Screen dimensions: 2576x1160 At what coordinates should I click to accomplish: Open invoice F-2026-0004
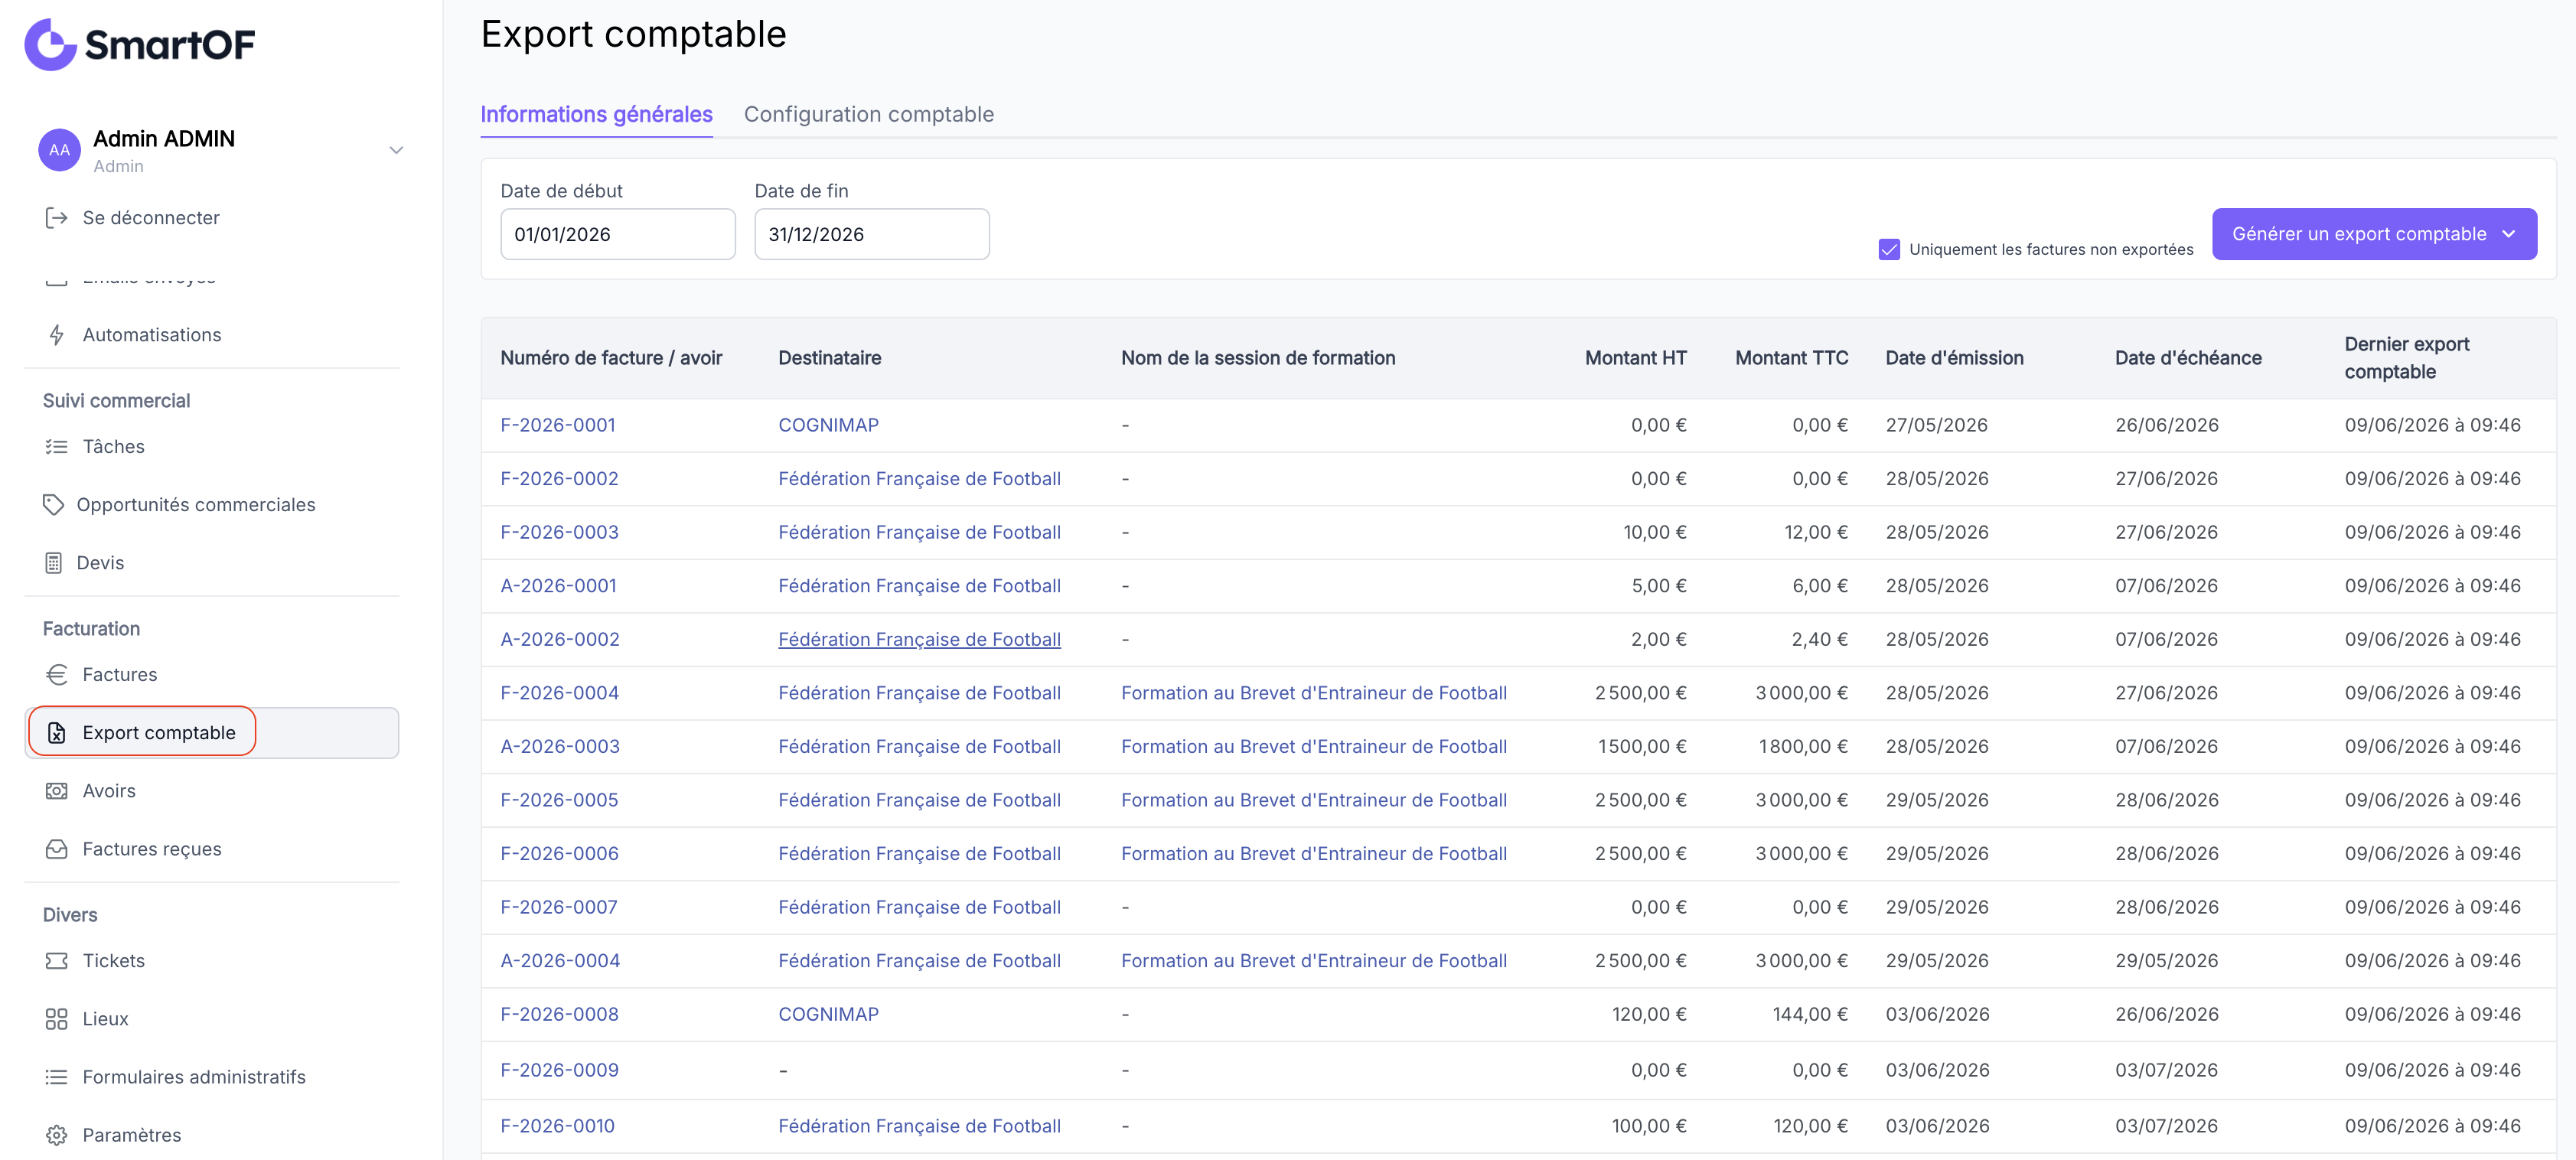coord(559,693)
